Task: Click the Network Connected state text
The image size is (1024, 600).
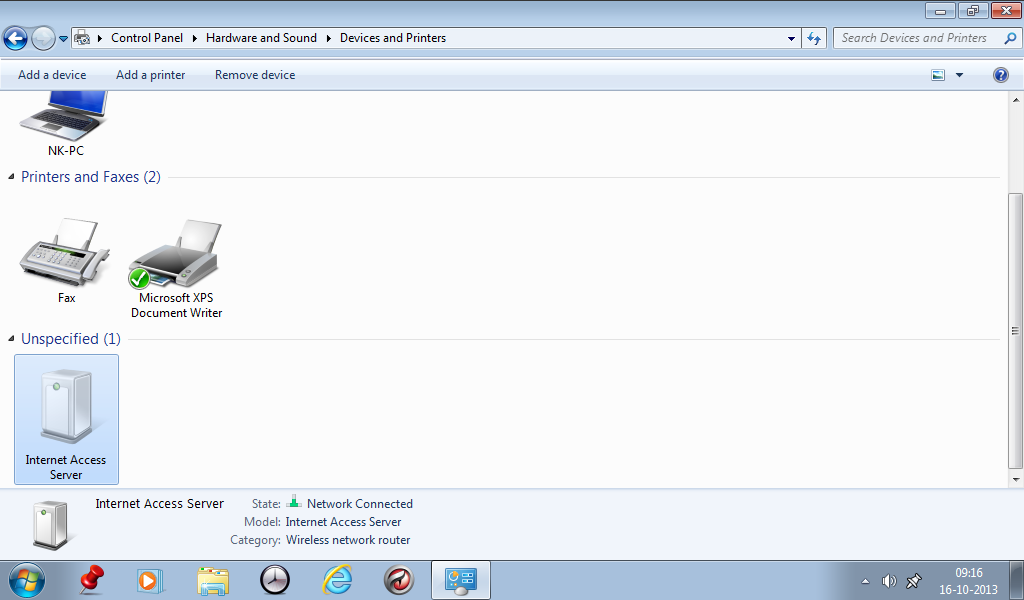Action: [x=360, y=504]
